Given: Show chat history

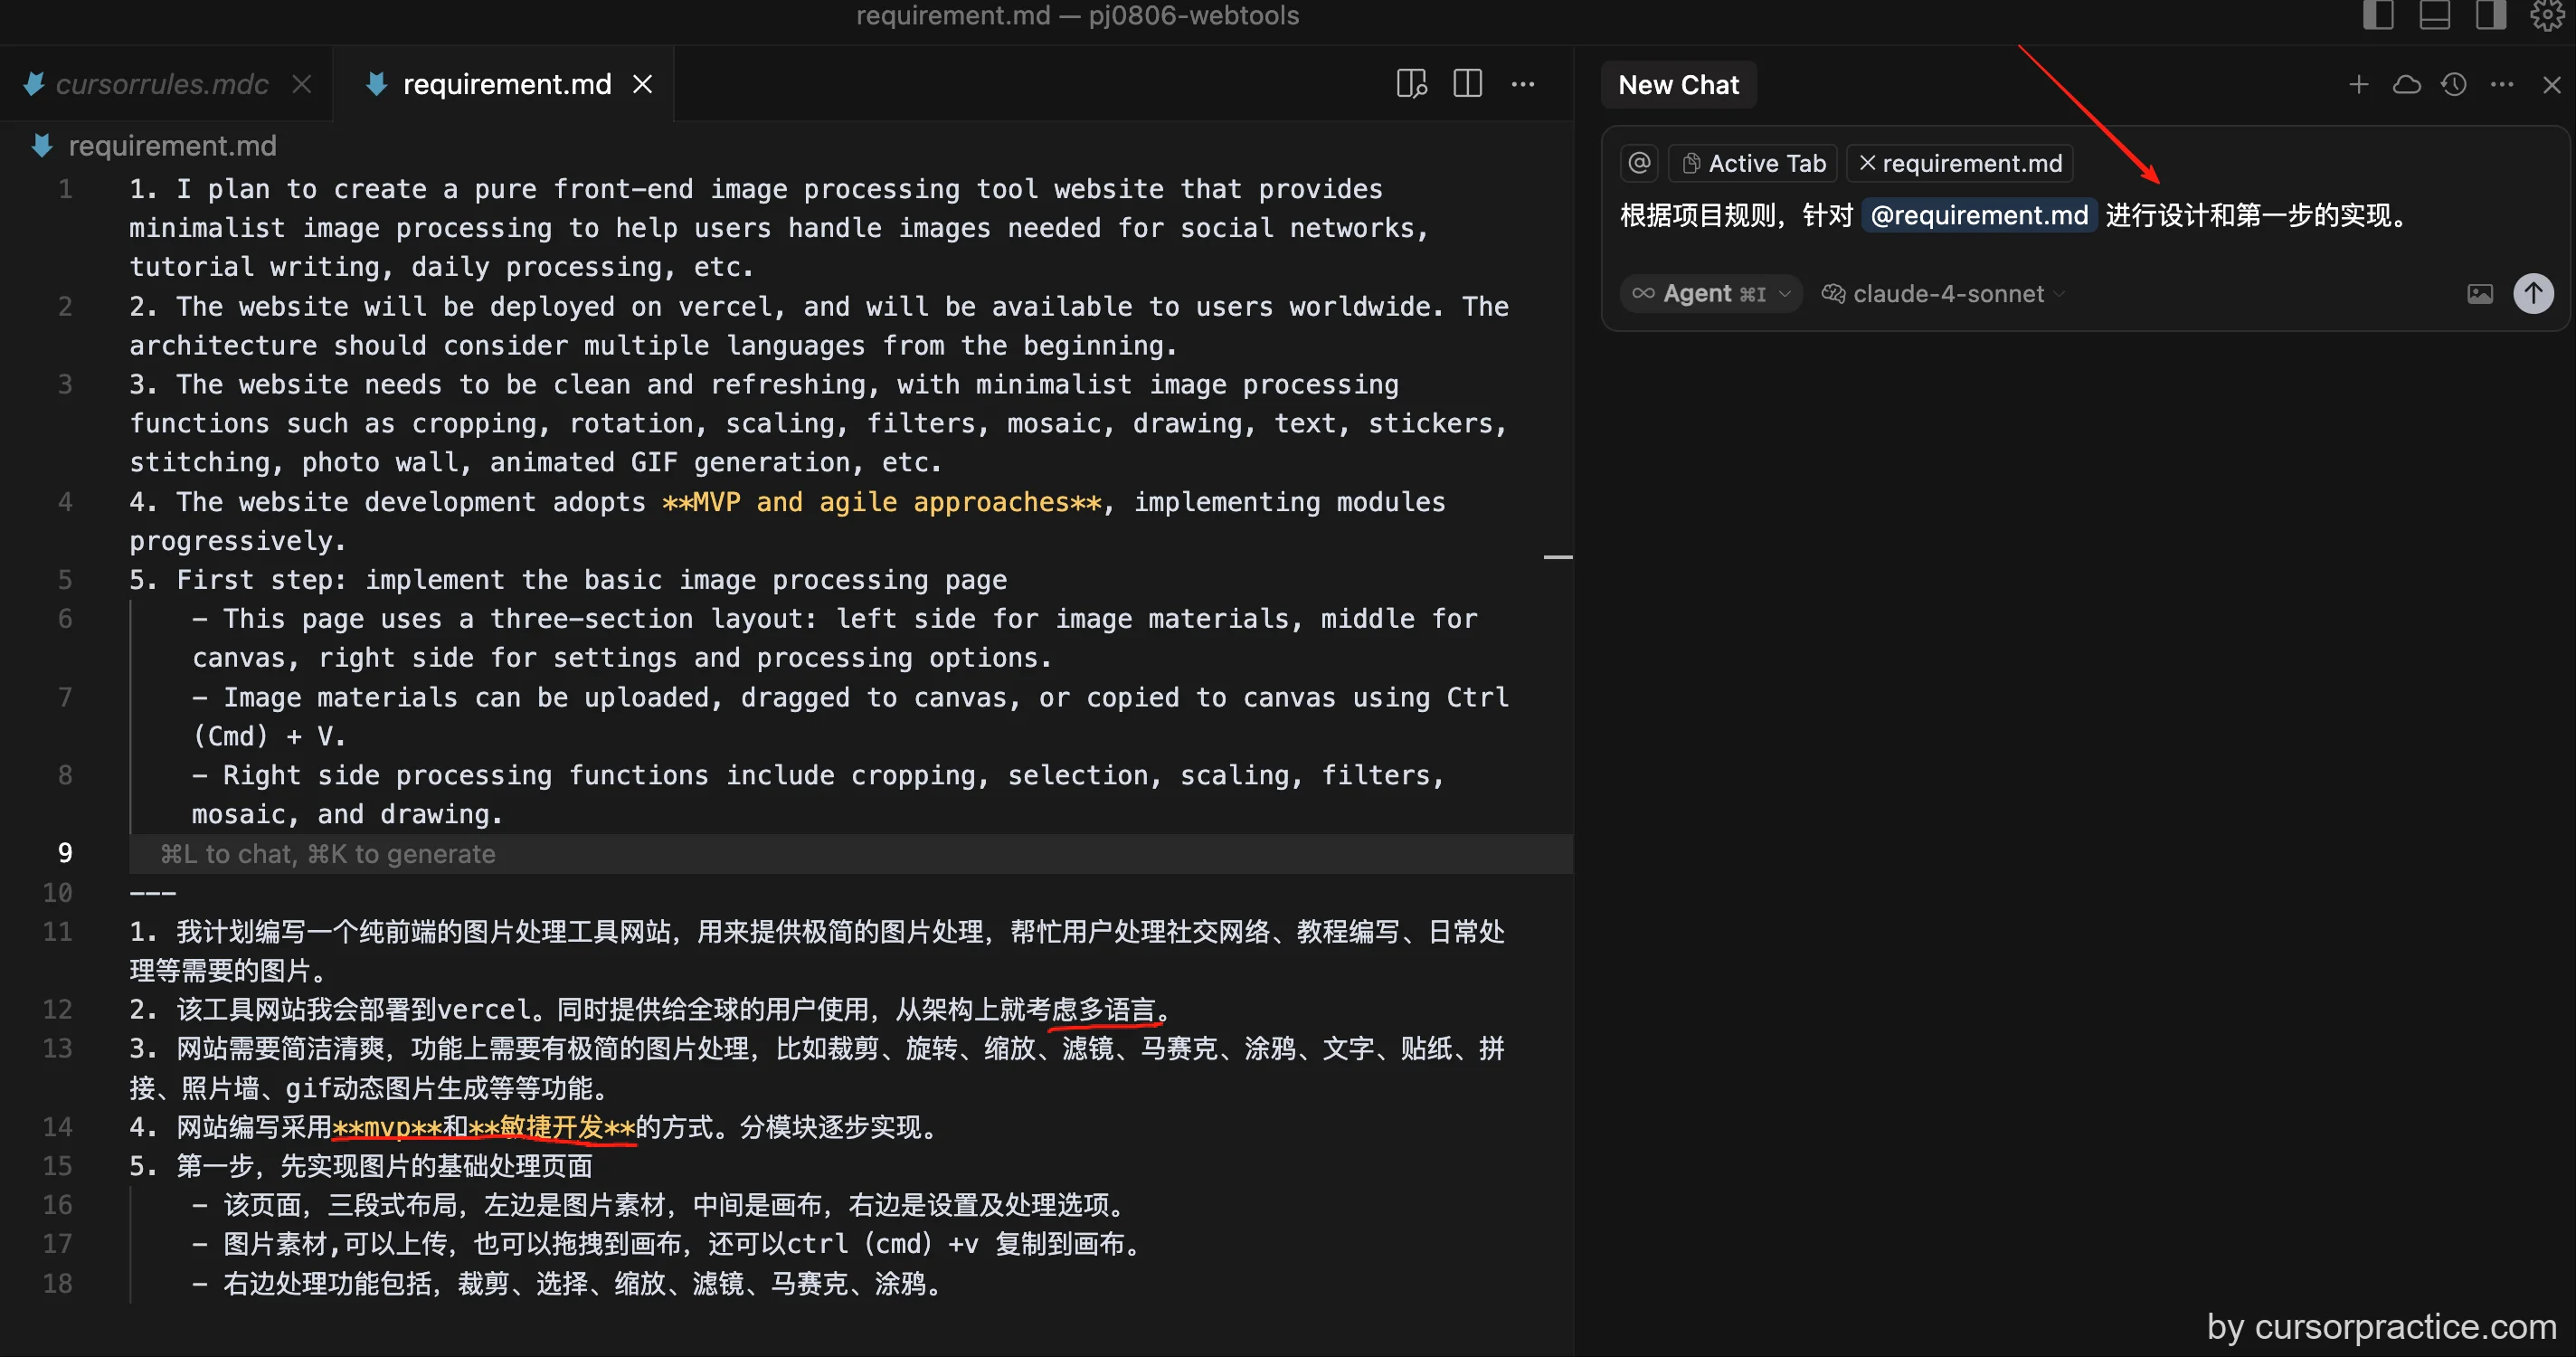Looking at the screenshot, I should click(x=2454, y=85).
